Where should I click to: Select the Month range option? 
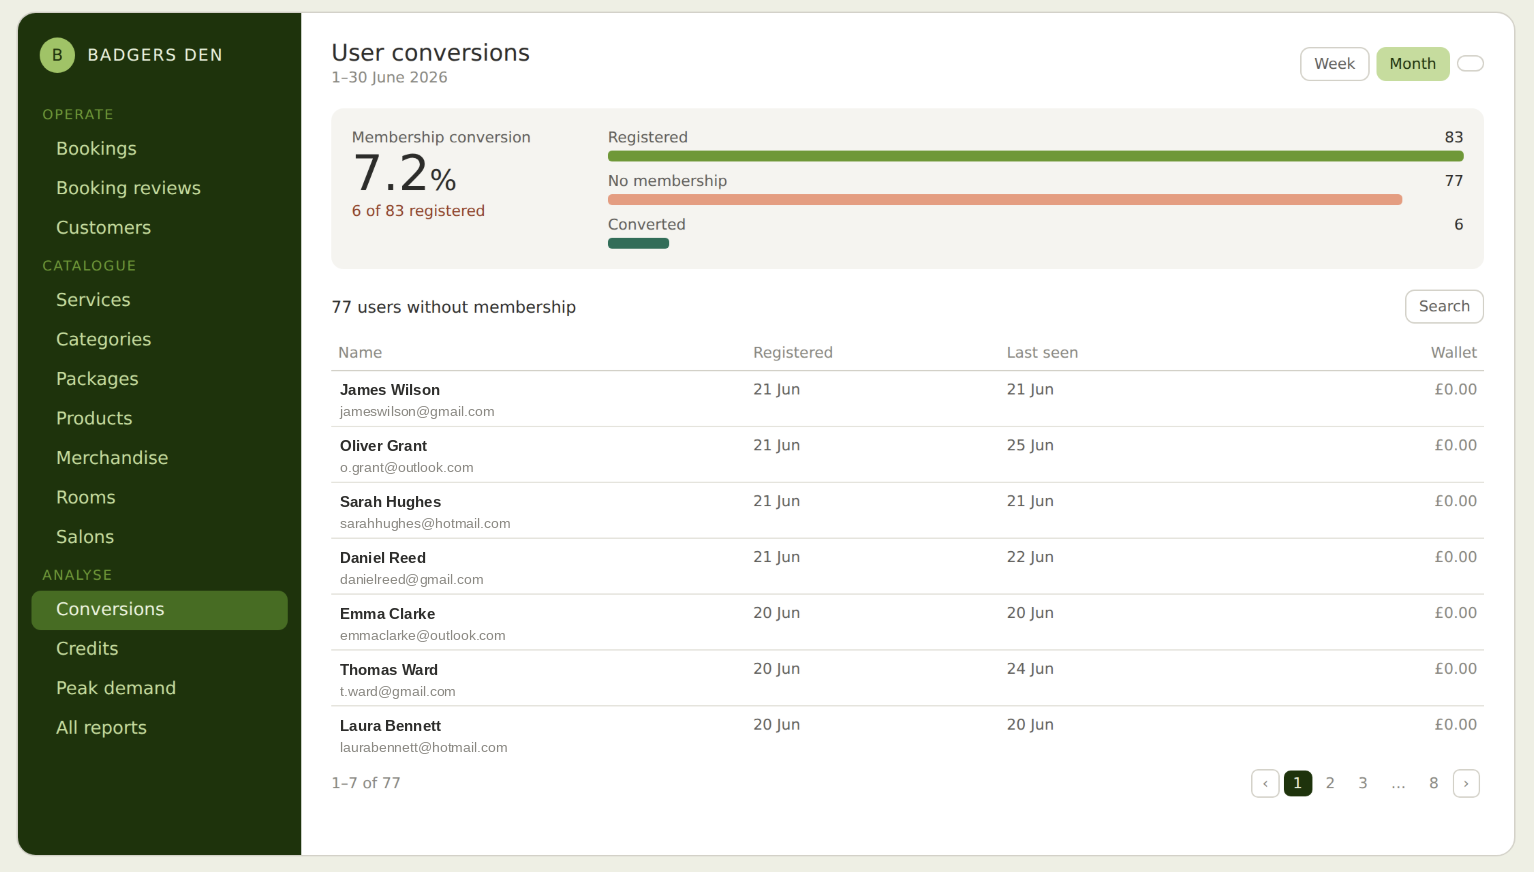click(1412, 64)
